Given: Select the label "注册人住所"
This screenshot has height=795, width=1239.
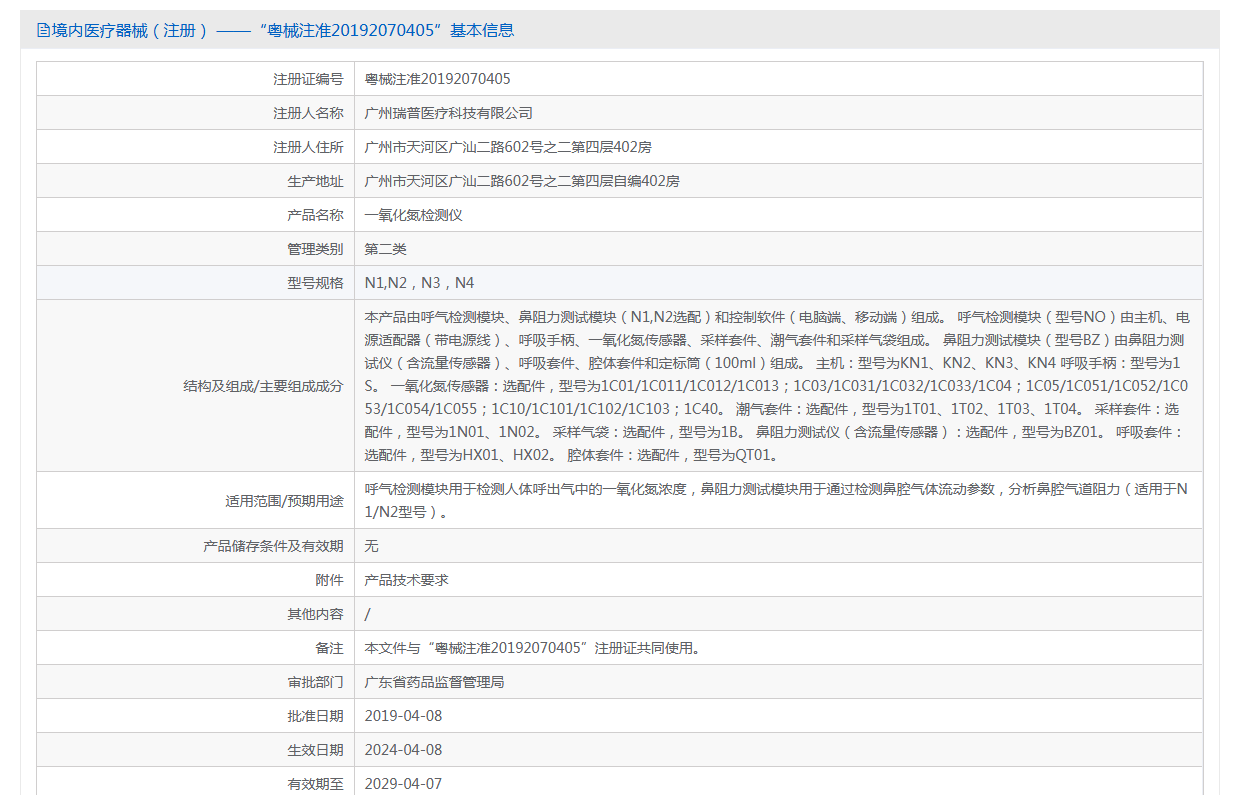Looking at the screenshot, I should [308, 147].
